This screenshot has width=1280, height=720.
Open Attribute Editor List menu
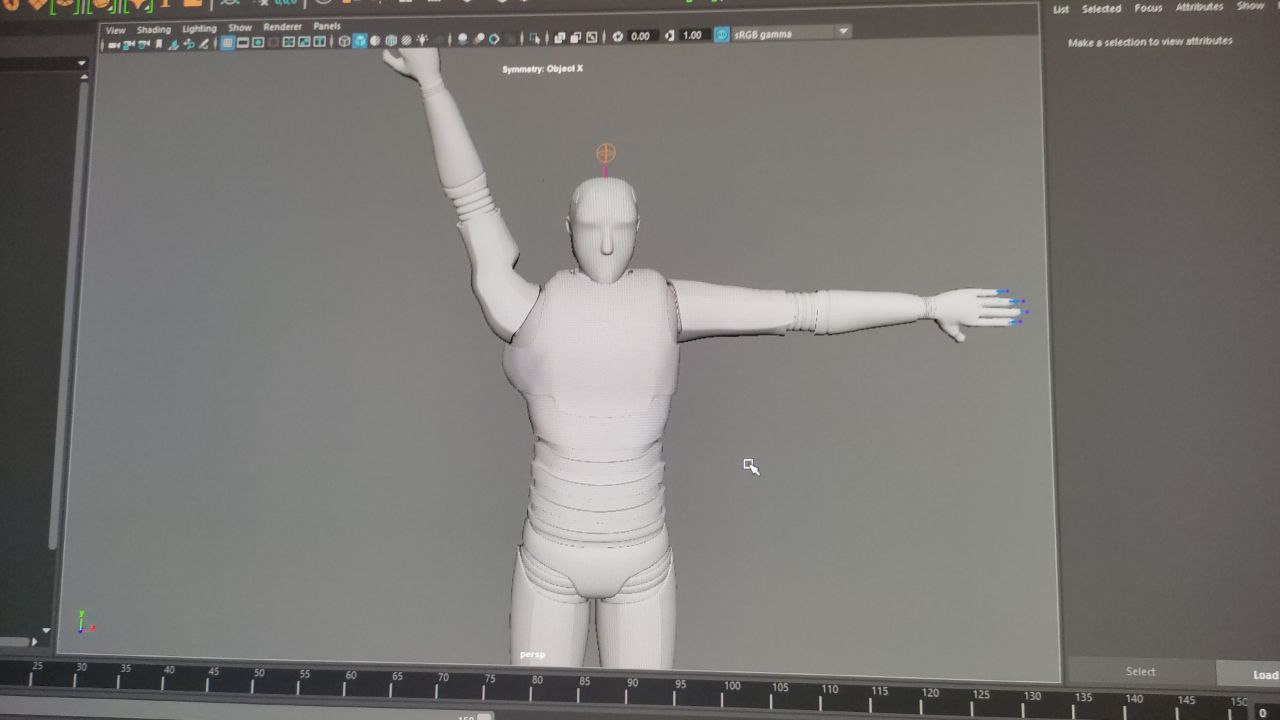tap(1061, 9)
